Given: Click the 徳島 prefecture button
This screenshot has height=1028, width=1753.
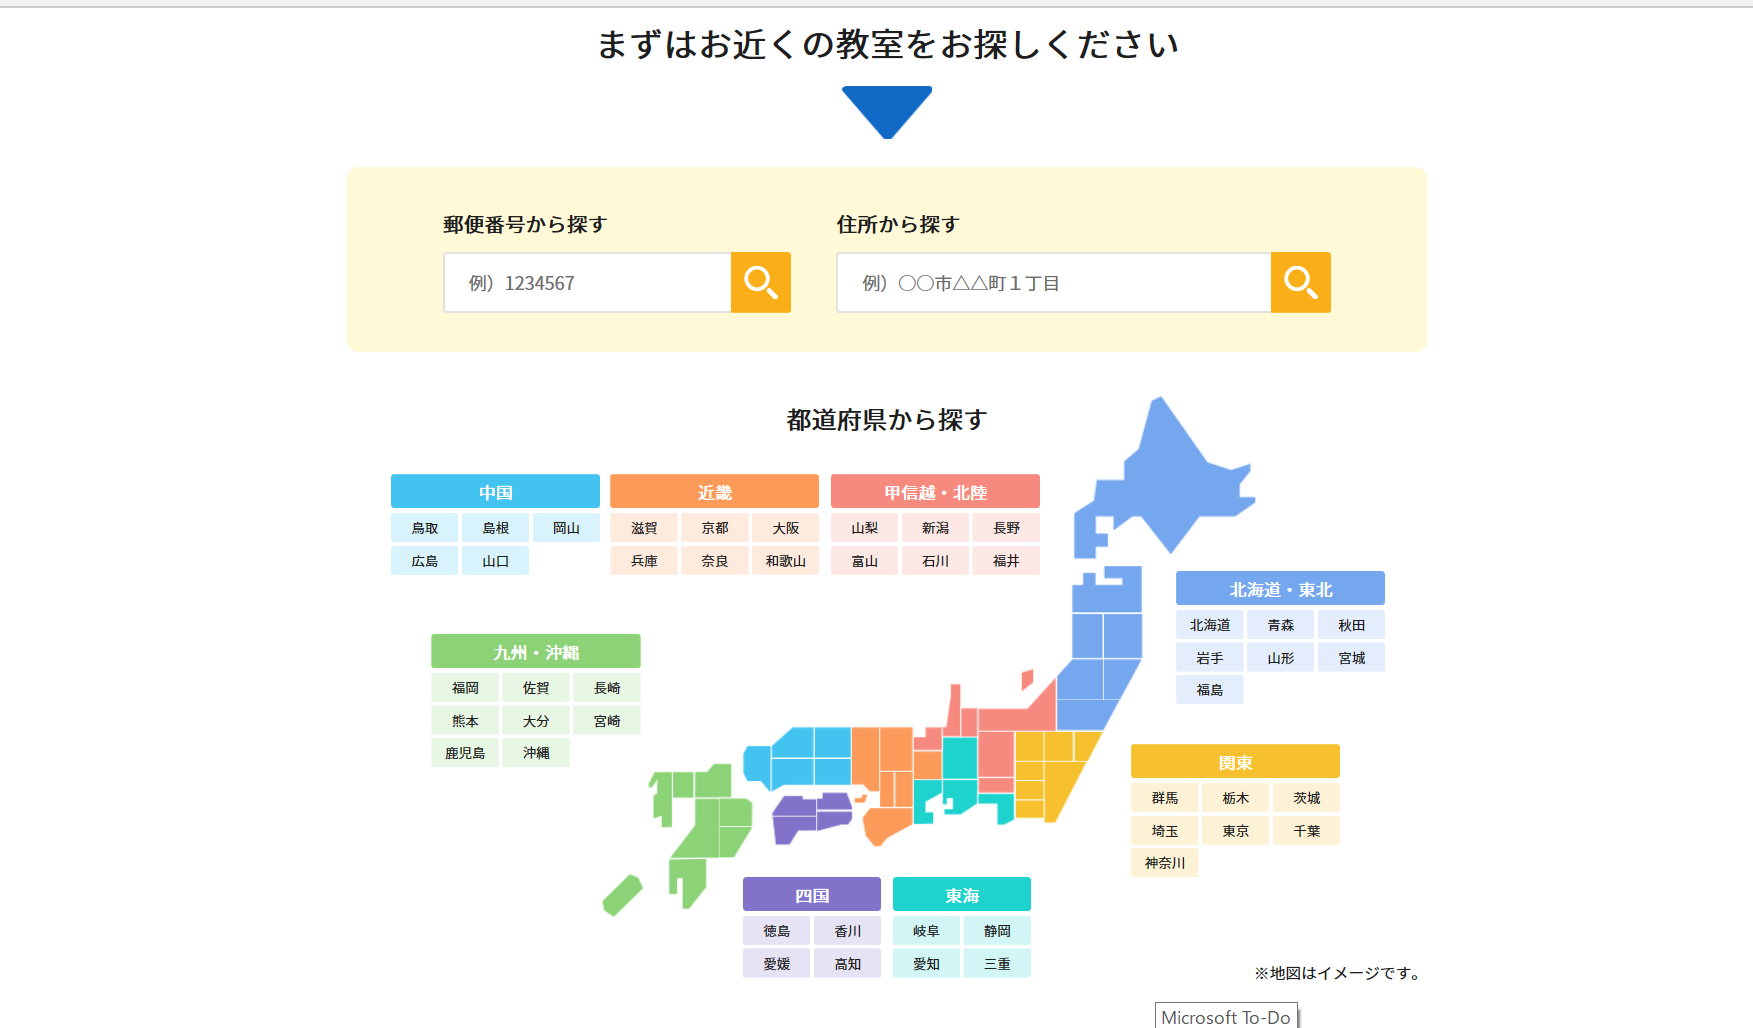Looking at the screenshot, I should click(777, 931).
